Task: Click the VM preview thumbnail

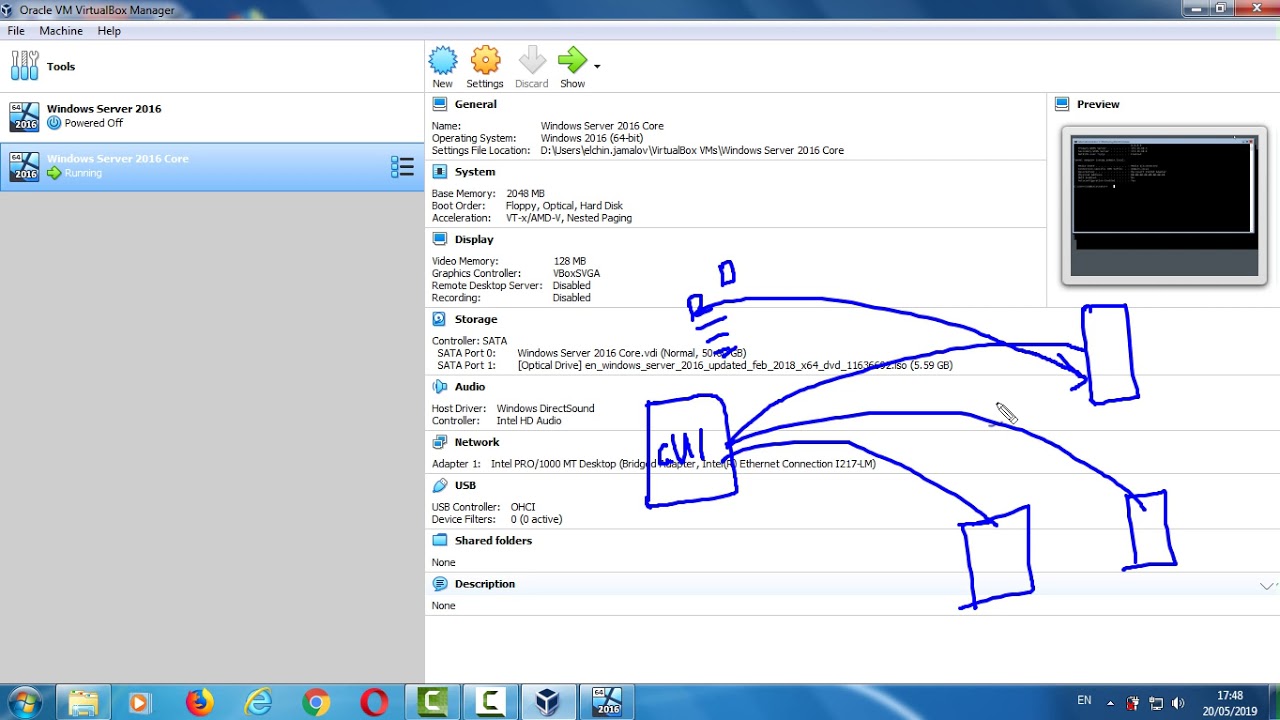Action: point(1164,205)
